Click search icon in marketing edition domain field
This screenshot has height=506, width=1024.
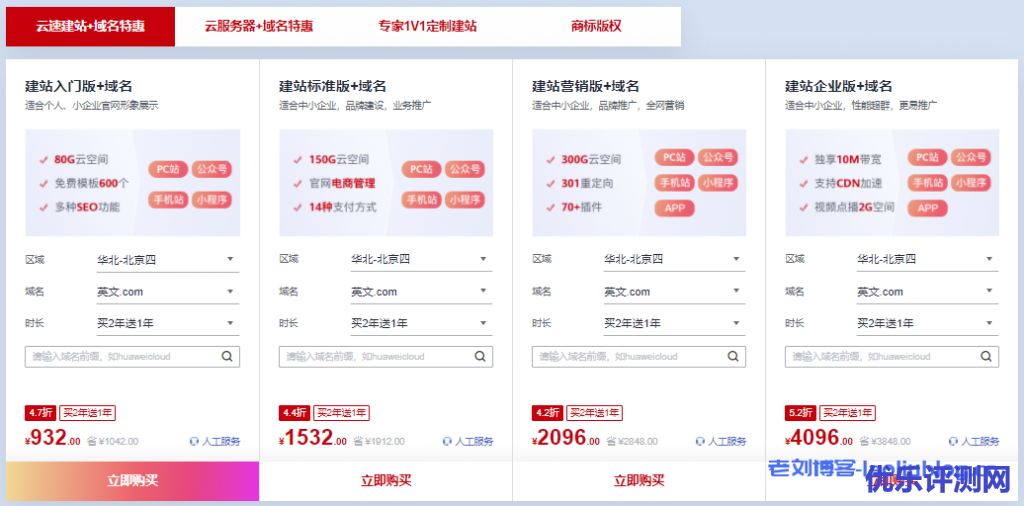point(734,356)
